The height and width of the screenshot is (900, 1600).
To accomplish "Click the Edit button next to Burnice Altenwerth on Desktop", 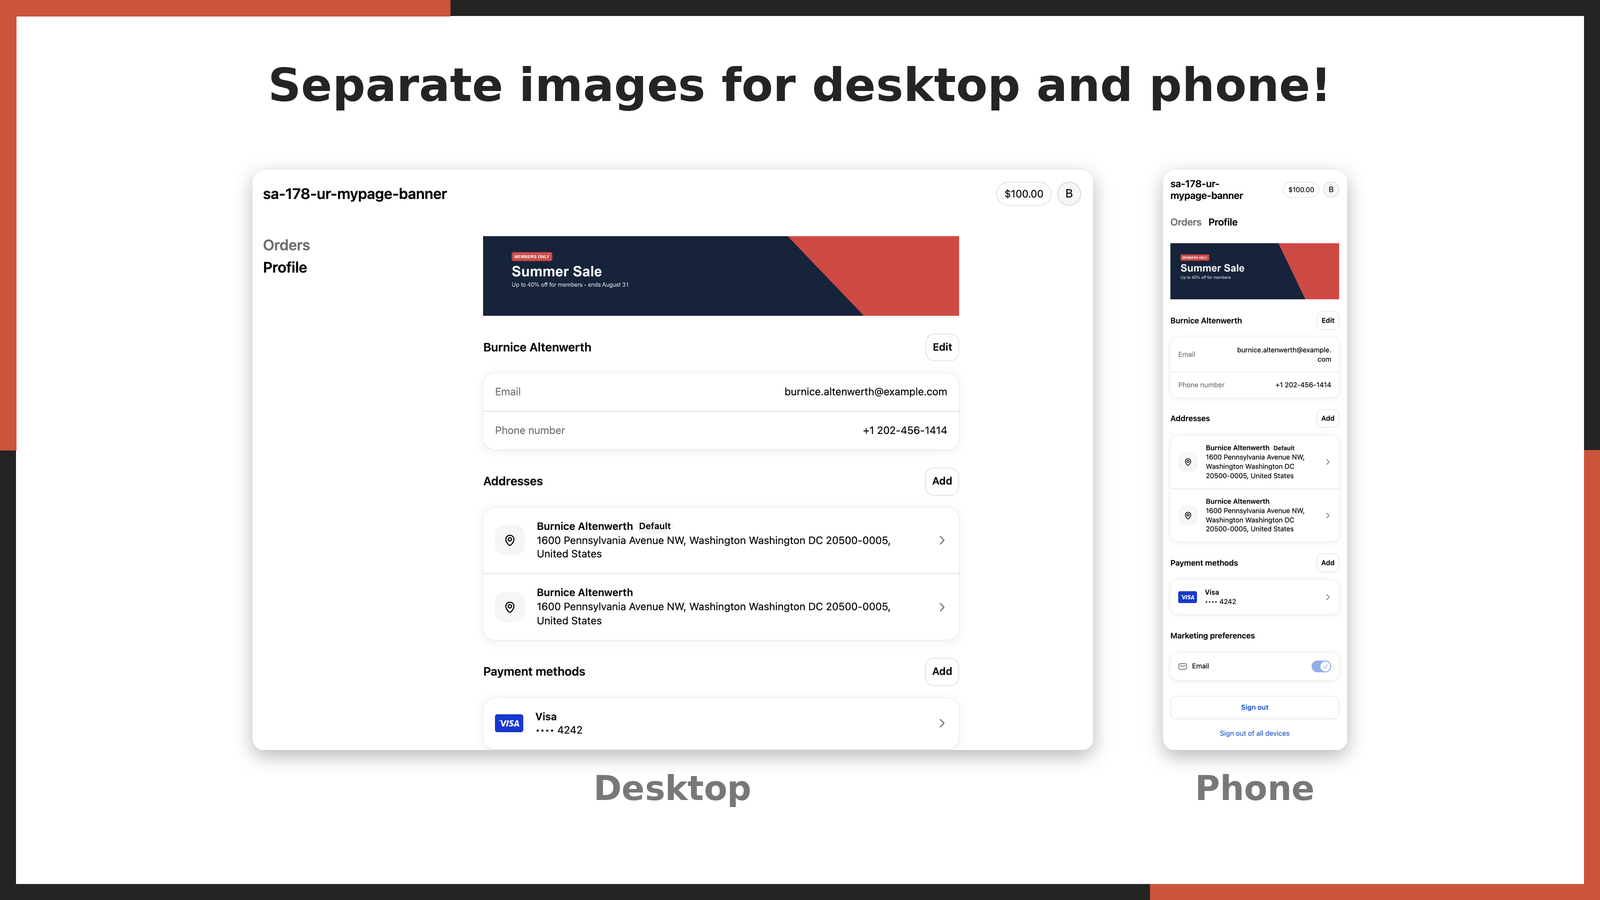I will tap(942, 347).
